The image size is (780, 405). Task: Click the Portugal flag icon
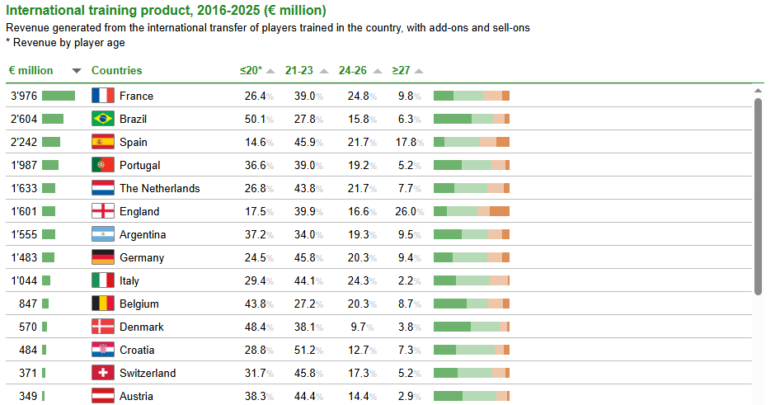(x=103, y=165)
